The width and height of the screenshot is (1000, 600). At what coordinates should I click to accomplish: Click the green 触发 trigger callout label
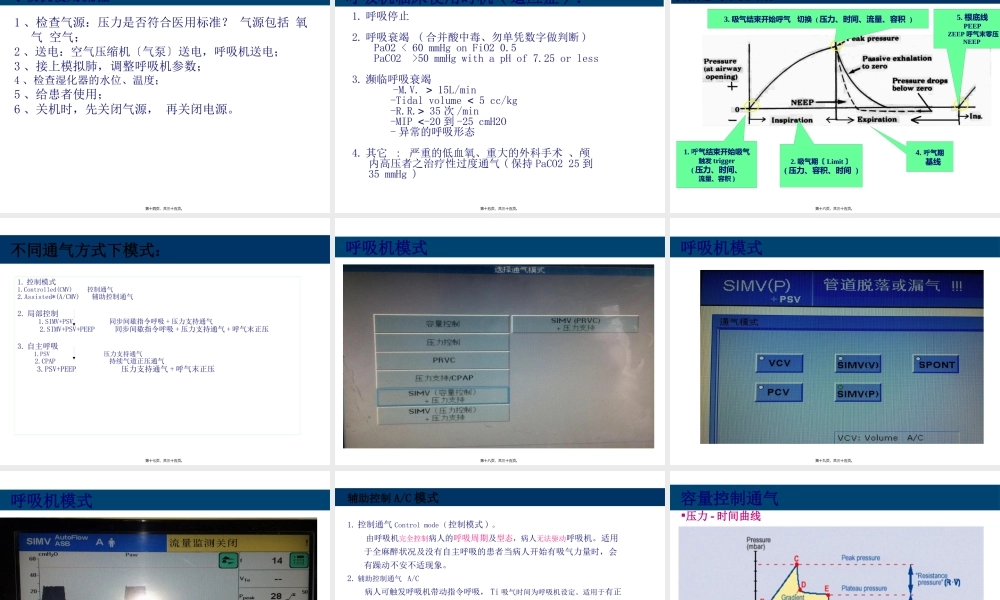tap(716, 165)
